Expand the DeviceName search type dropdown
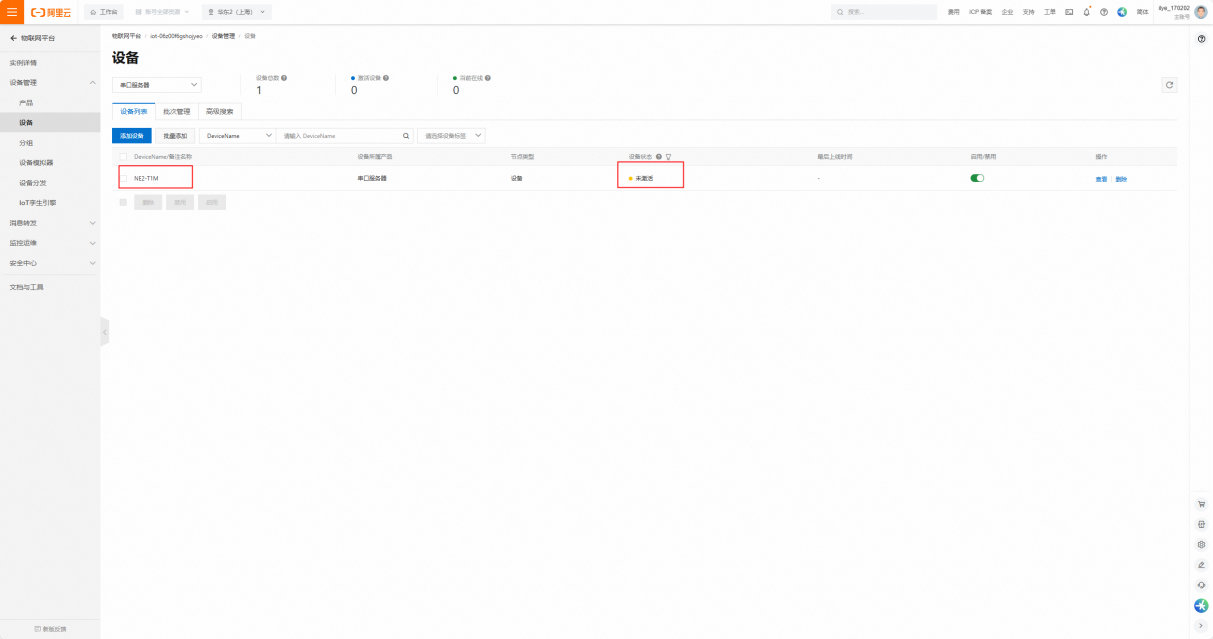Viewport: 1213px width, 639px height. tap(239, 135)
